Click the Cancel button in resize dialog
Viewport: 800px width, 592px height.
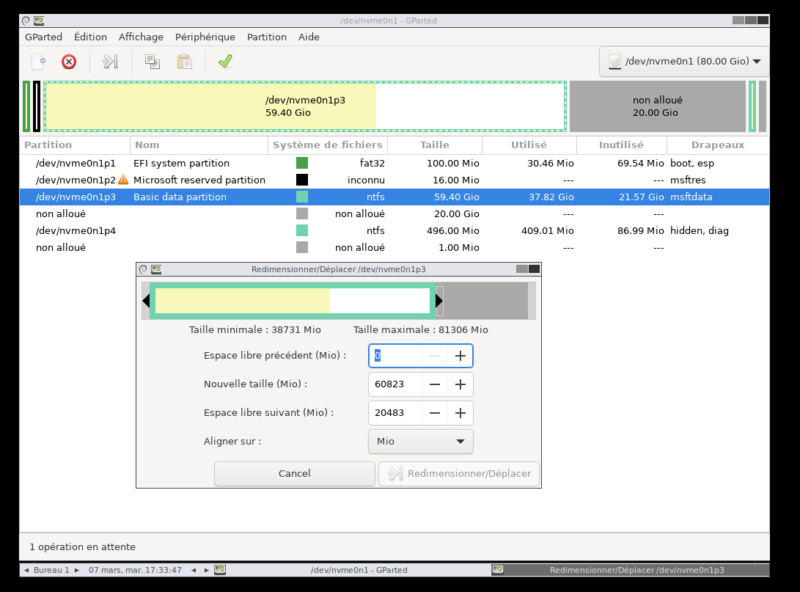pos(294,473)
